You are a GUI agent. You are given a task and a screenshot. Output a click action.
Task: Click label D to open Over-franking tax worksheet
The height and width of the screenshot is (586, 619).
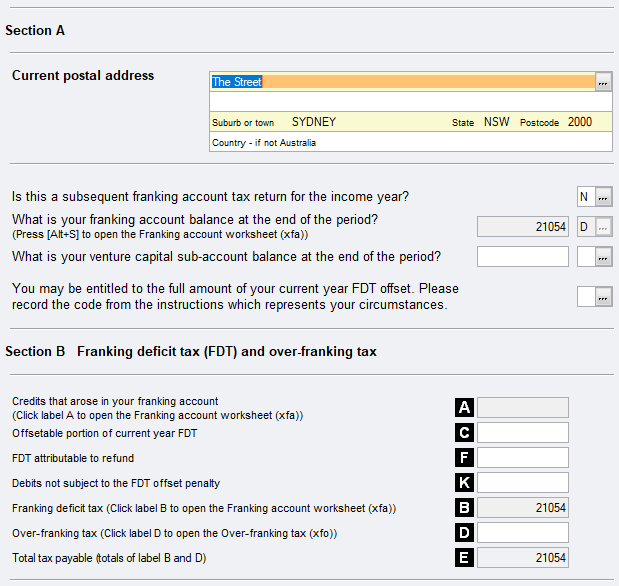point(464,532)
